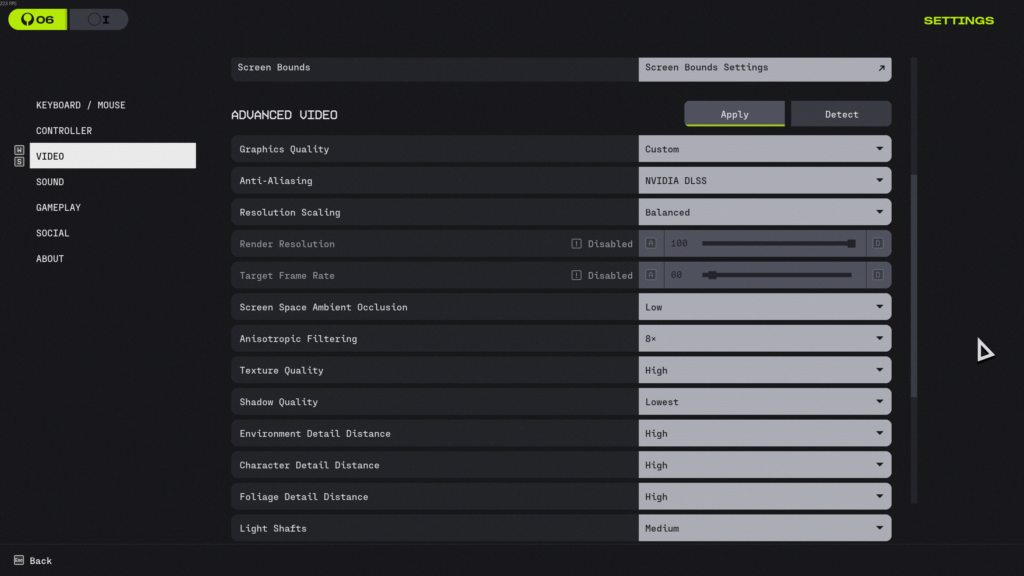Click the settings list vertical scrollbar
1024x576 pixels.
click(914, 285)
